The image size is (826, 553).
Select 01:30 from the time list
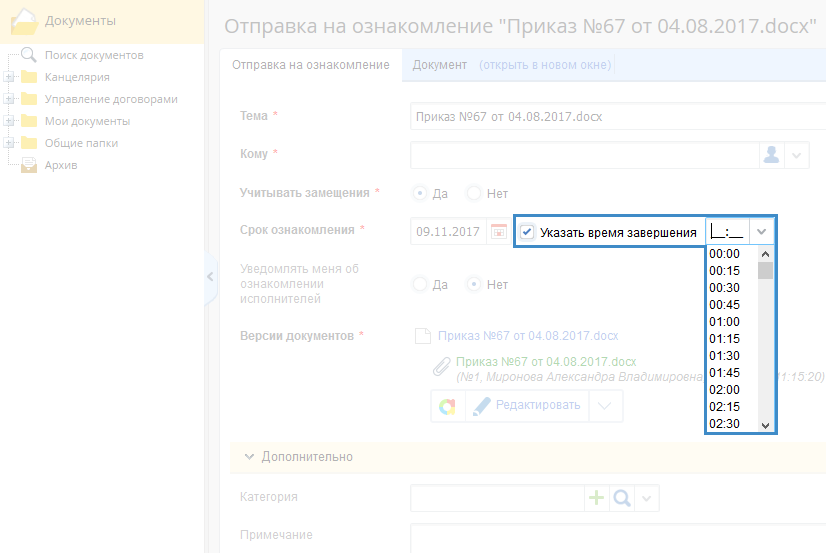725,356
